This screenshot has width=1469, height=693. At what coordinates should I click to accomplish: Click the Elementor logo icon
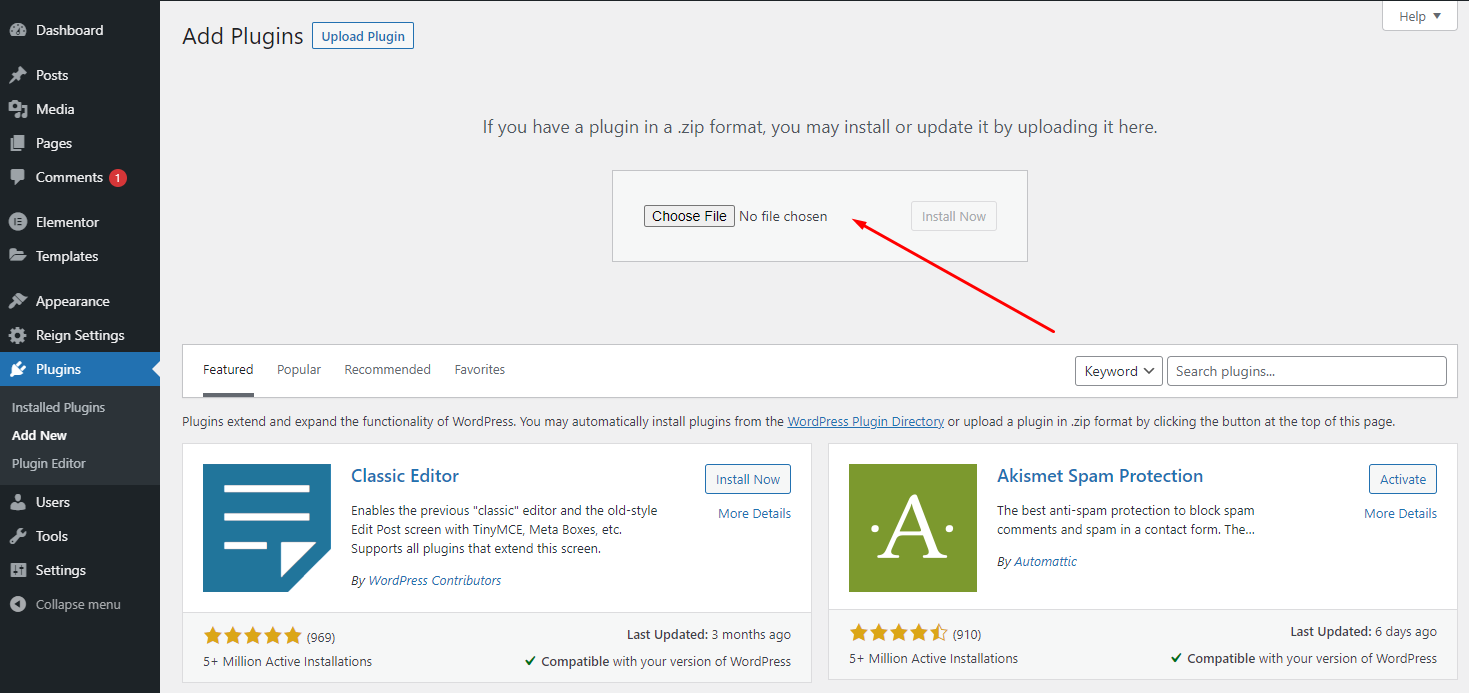click(x=18, y=222)
